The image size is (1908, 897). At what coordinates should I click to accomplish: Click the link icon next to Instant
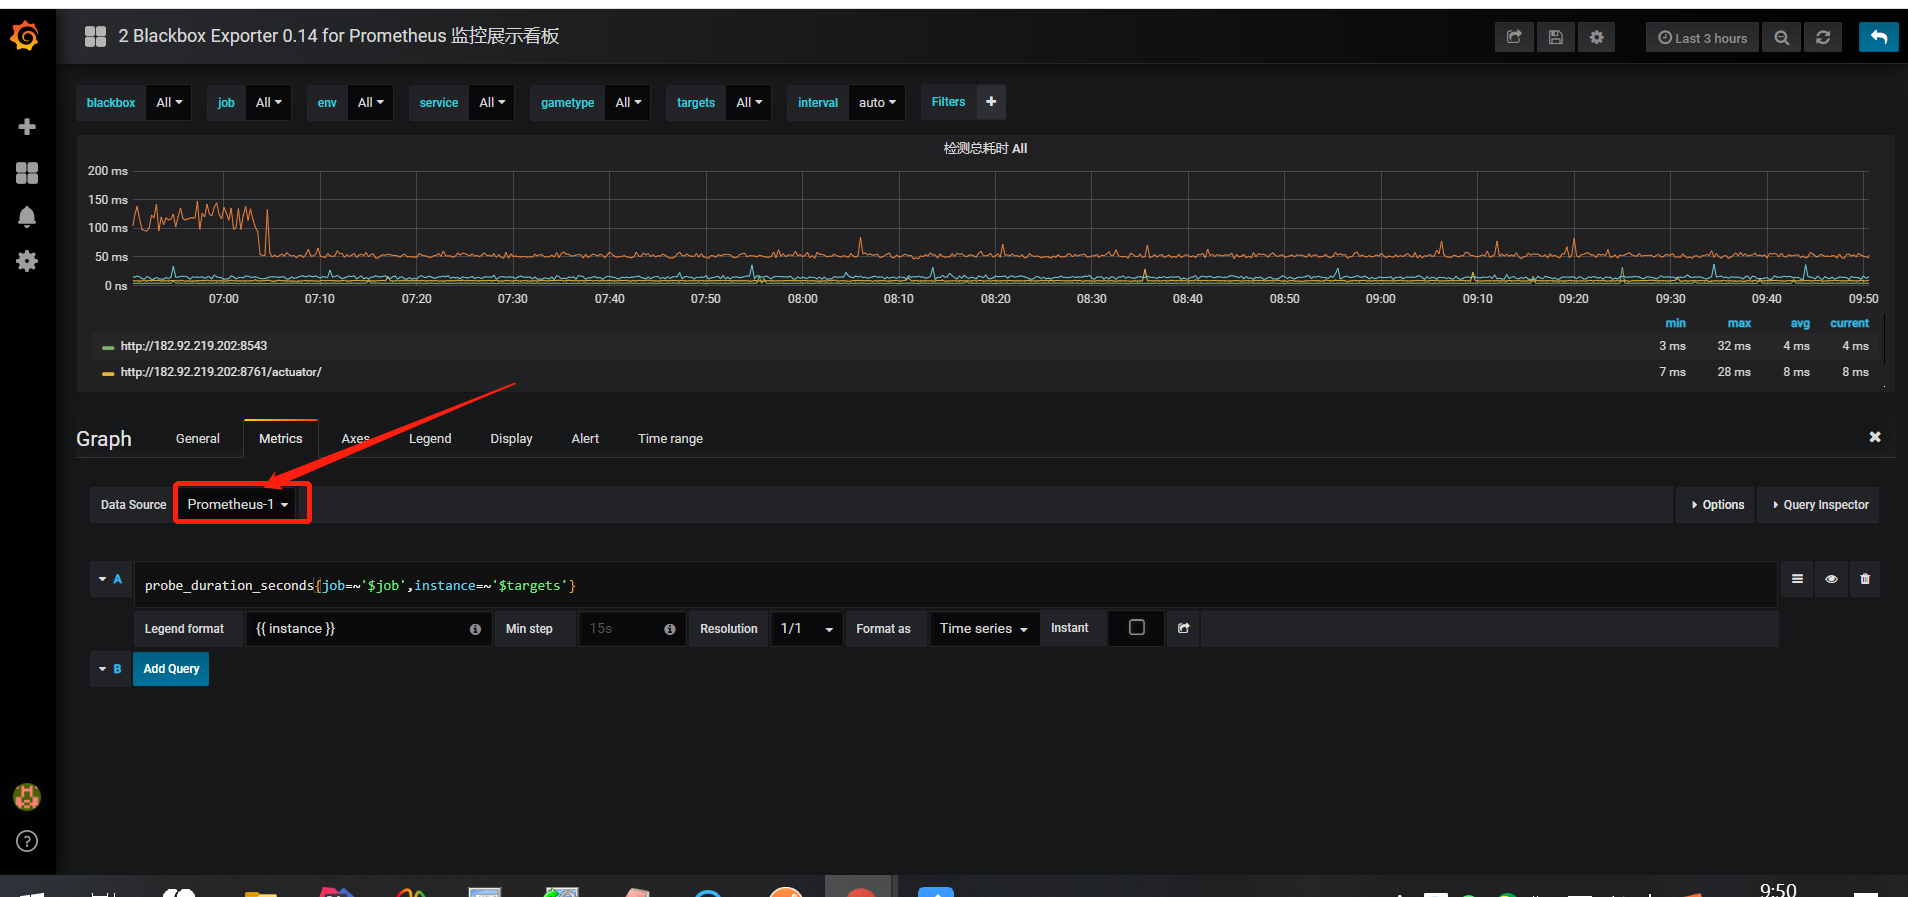[1184, 628]
